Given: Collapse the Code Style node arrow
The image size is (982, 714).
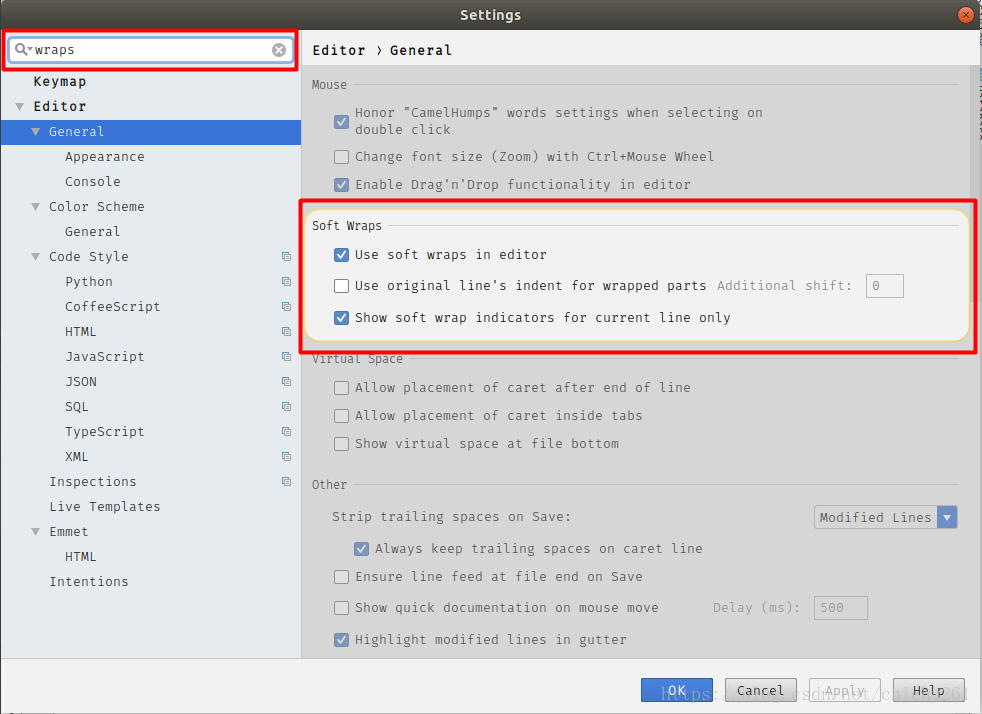Looking at the screenshot, I should tap(36, 257).
